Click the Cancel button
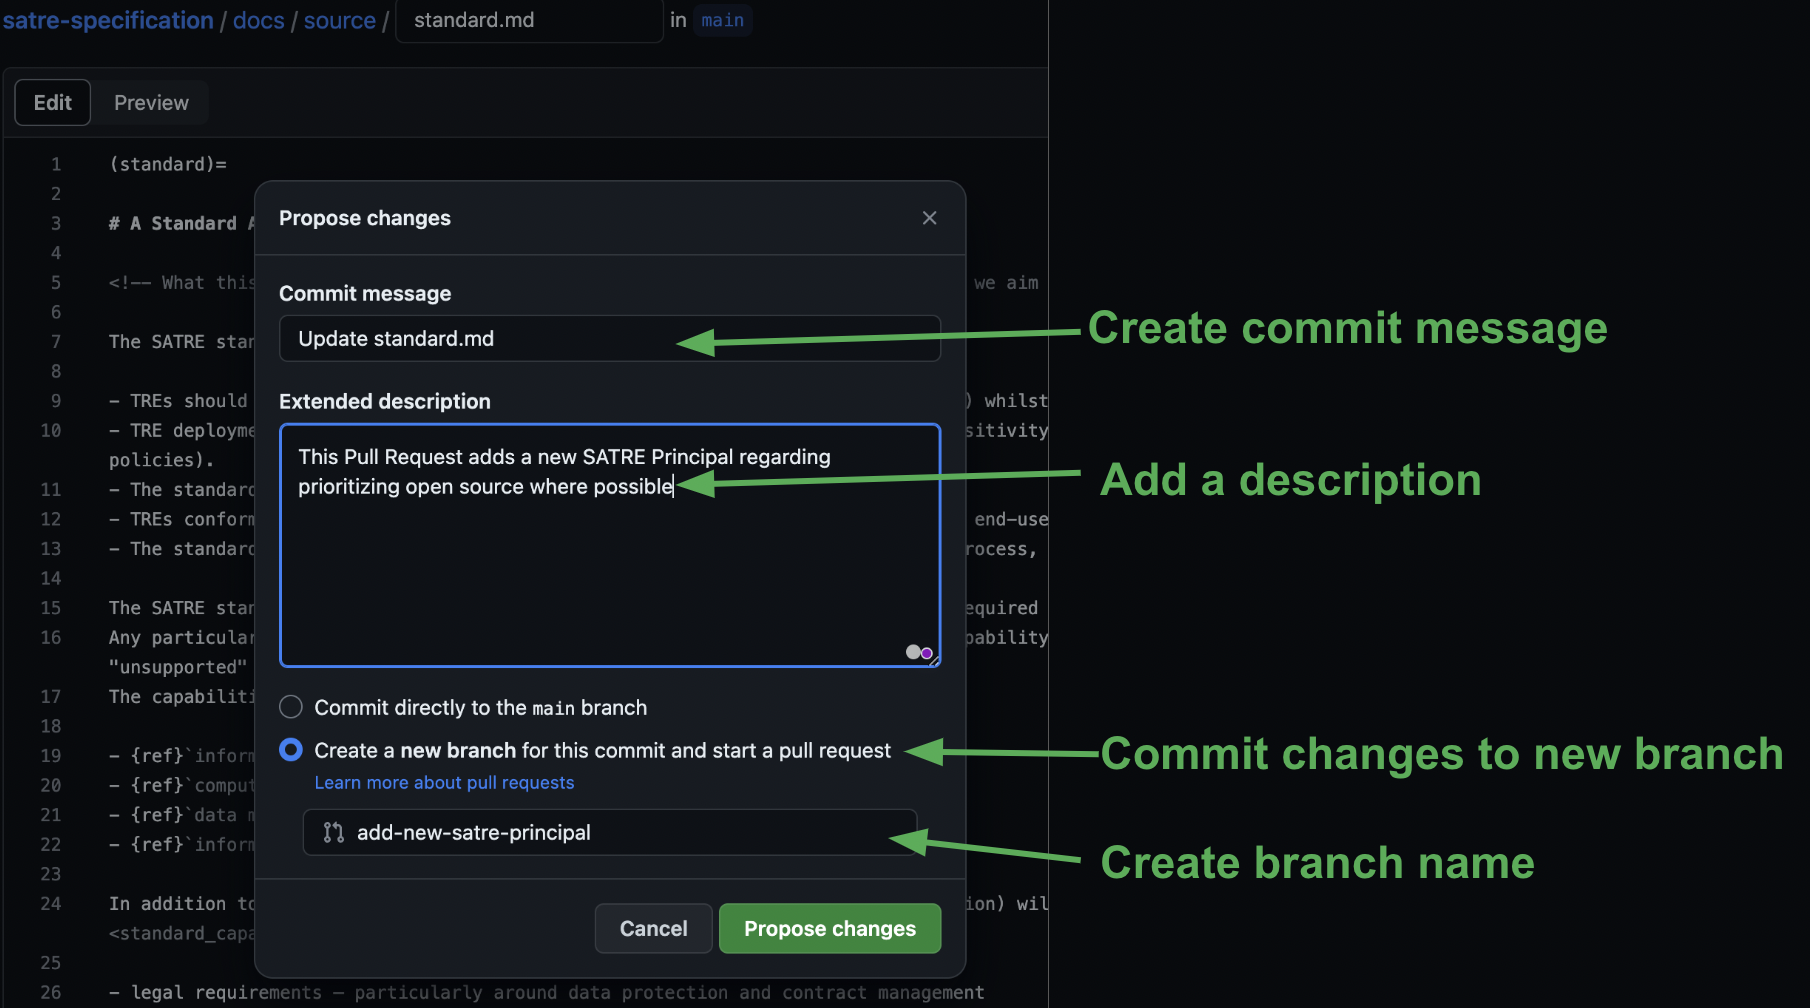This screenshot has height=1008, width=1810. click(x=654, y=928)
